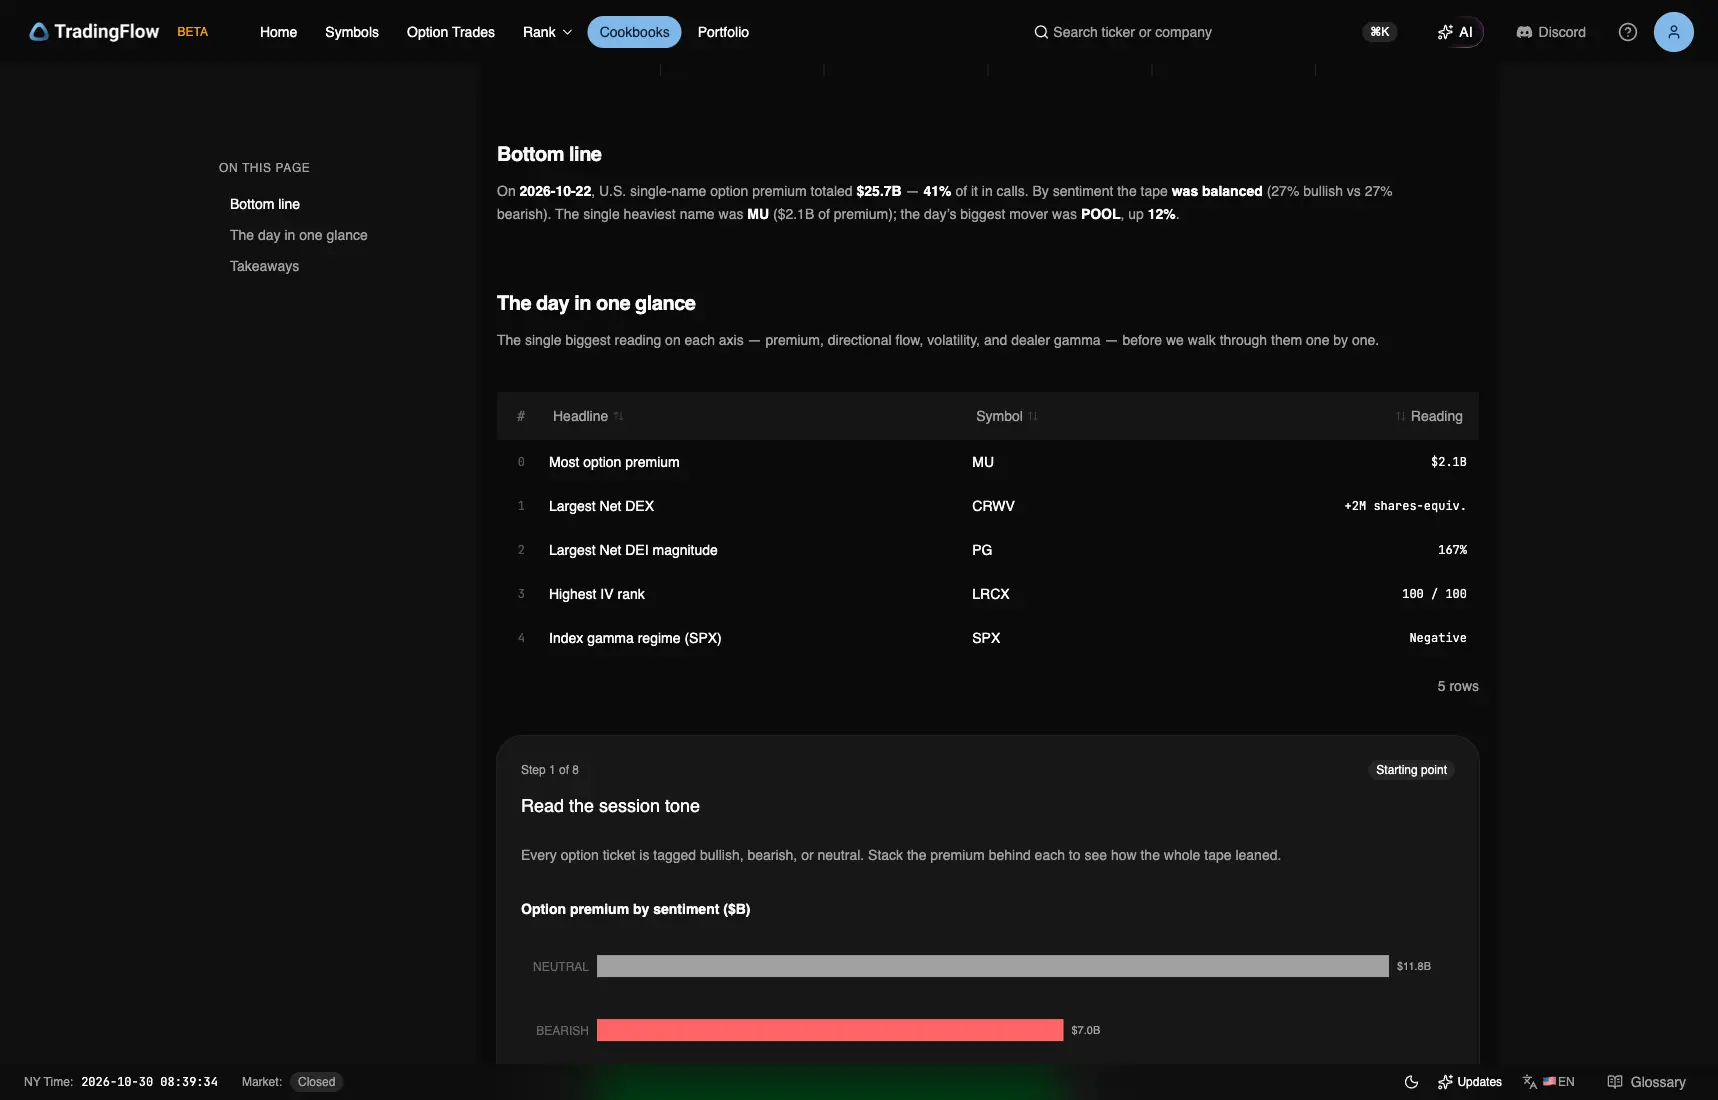The height and width of the screenshot is (1100, 1718).
Task: Click the NEUTRAL premium bar
Action: [x=993, y=966]
